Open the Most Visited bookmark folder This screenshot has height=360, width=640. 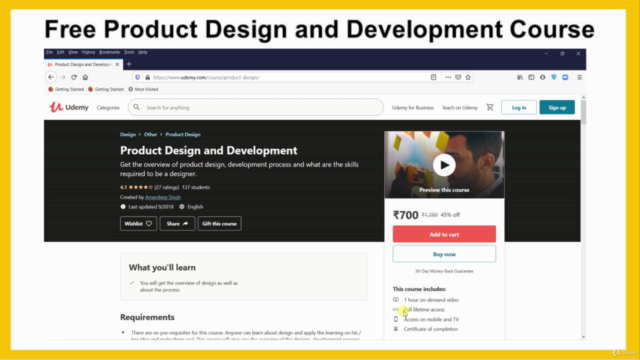[143, 89]
